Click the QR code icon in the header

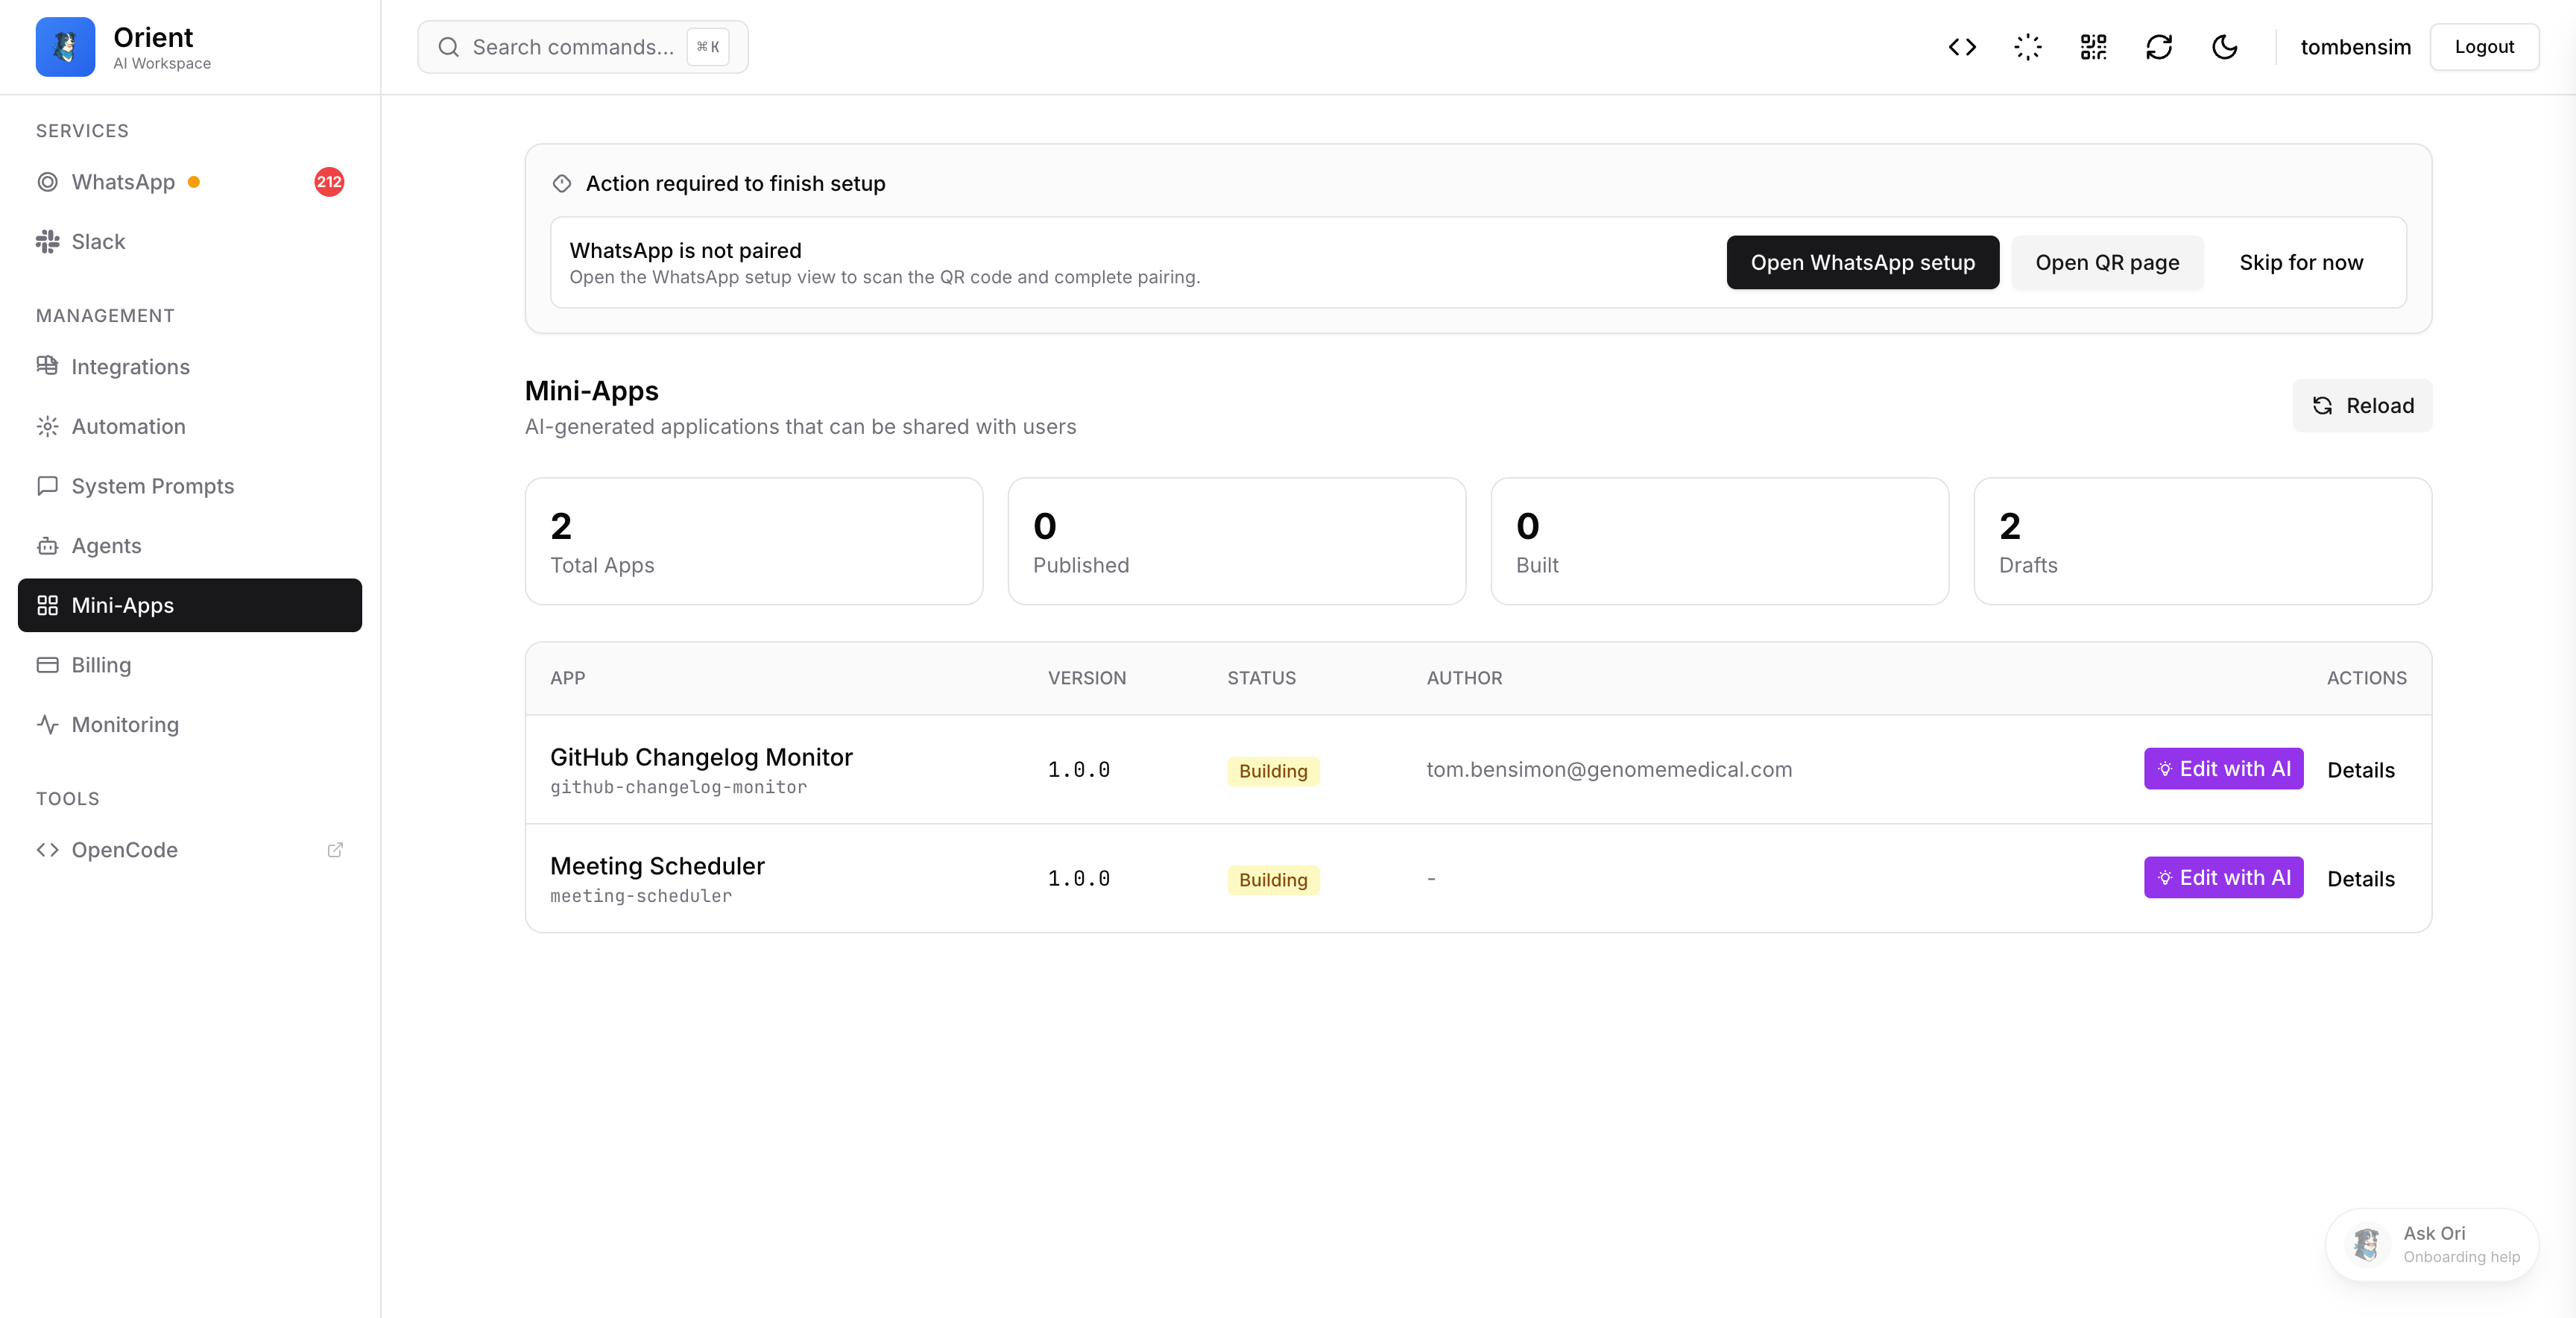(2093, 46)
